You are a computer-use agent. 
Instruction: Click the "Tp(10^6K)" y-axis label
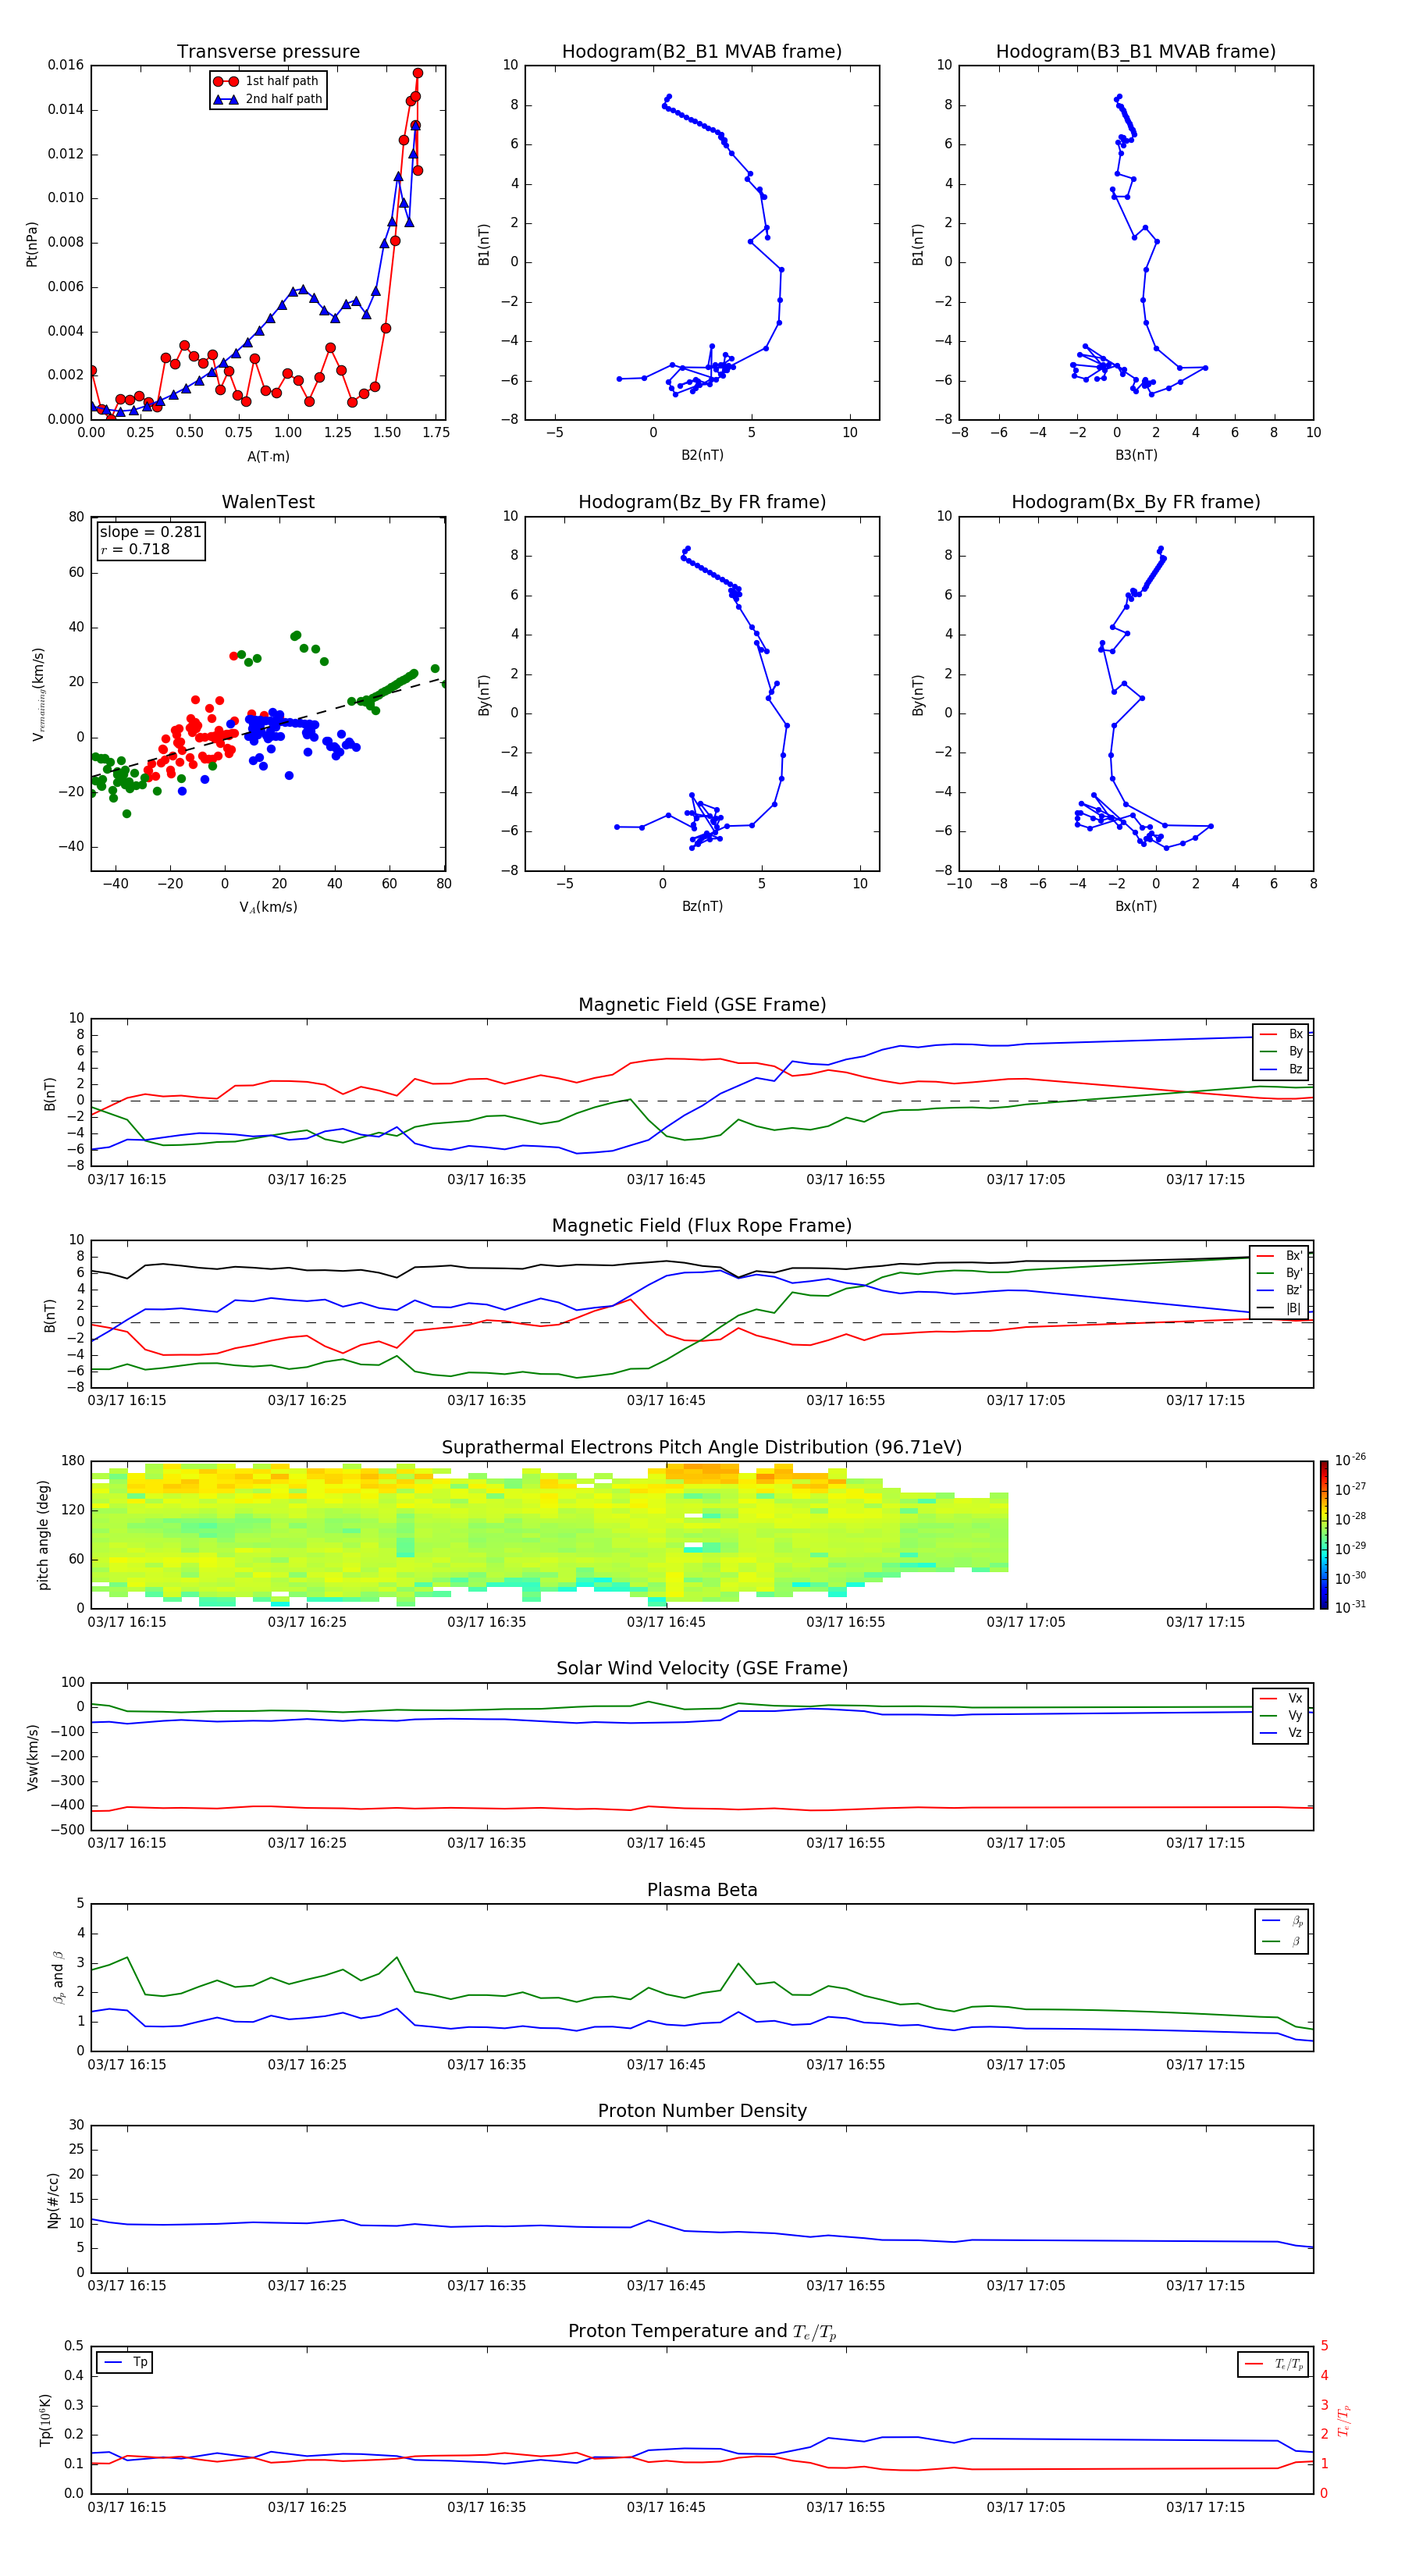click(45, 2421)
